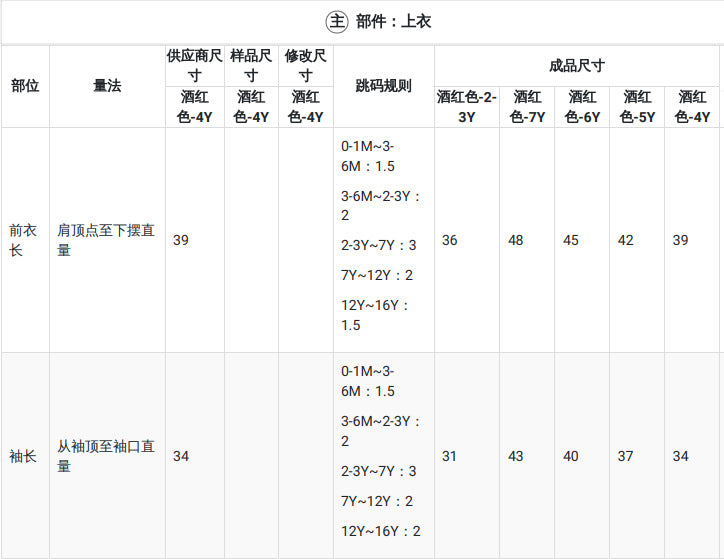Select the 部件：上衣 title text
724x559 pixels.
393,22
